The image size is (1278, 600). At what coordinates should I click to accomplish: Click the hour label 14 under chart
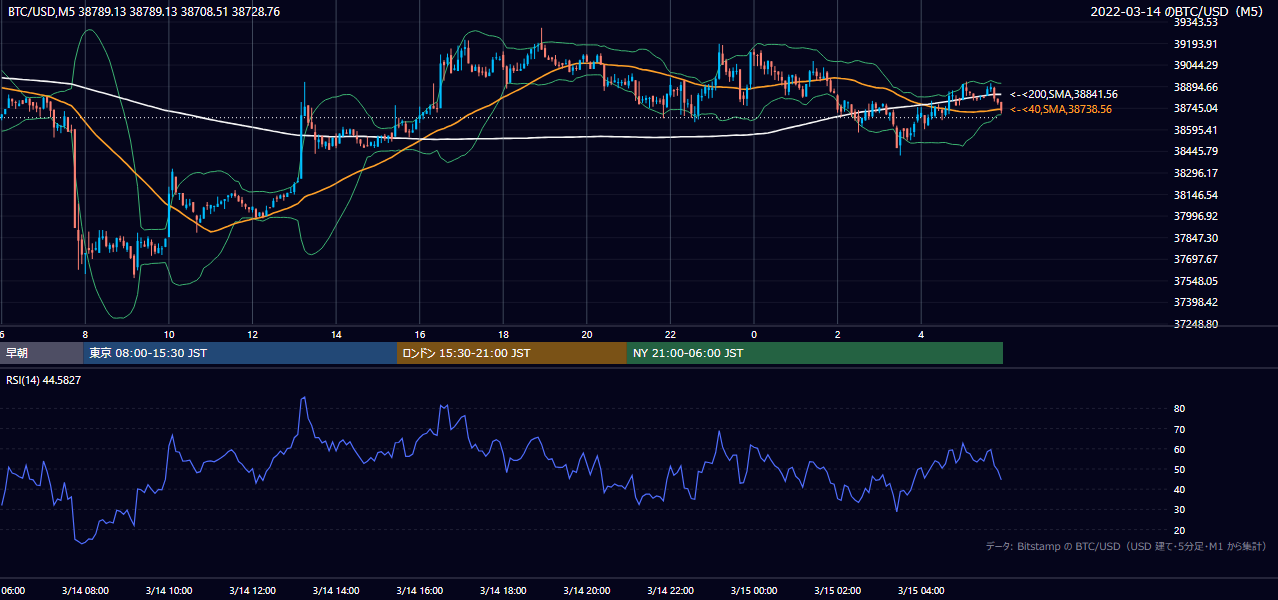[336, 335]
